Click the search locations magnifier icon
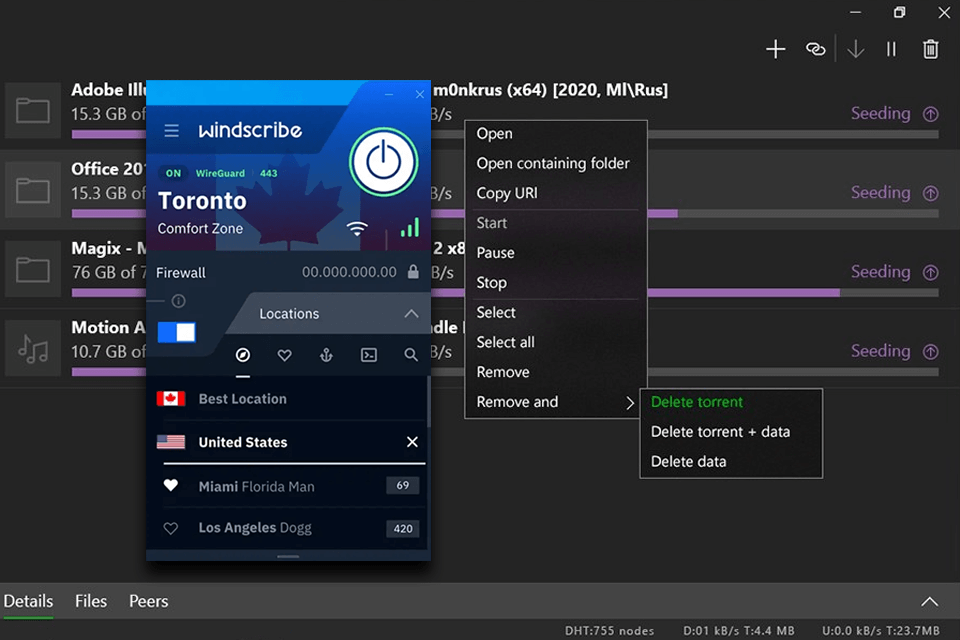This screenshot has width=960, height=640. coord(411,355)
